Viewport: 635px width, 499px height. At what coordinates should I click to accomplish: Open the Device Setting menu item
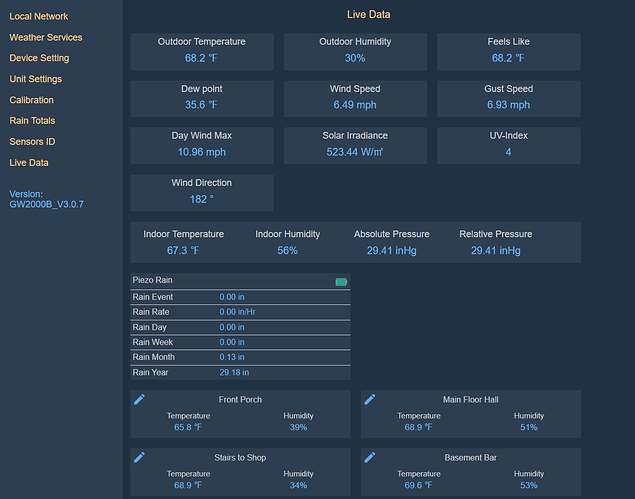click(x=39, y=58)
